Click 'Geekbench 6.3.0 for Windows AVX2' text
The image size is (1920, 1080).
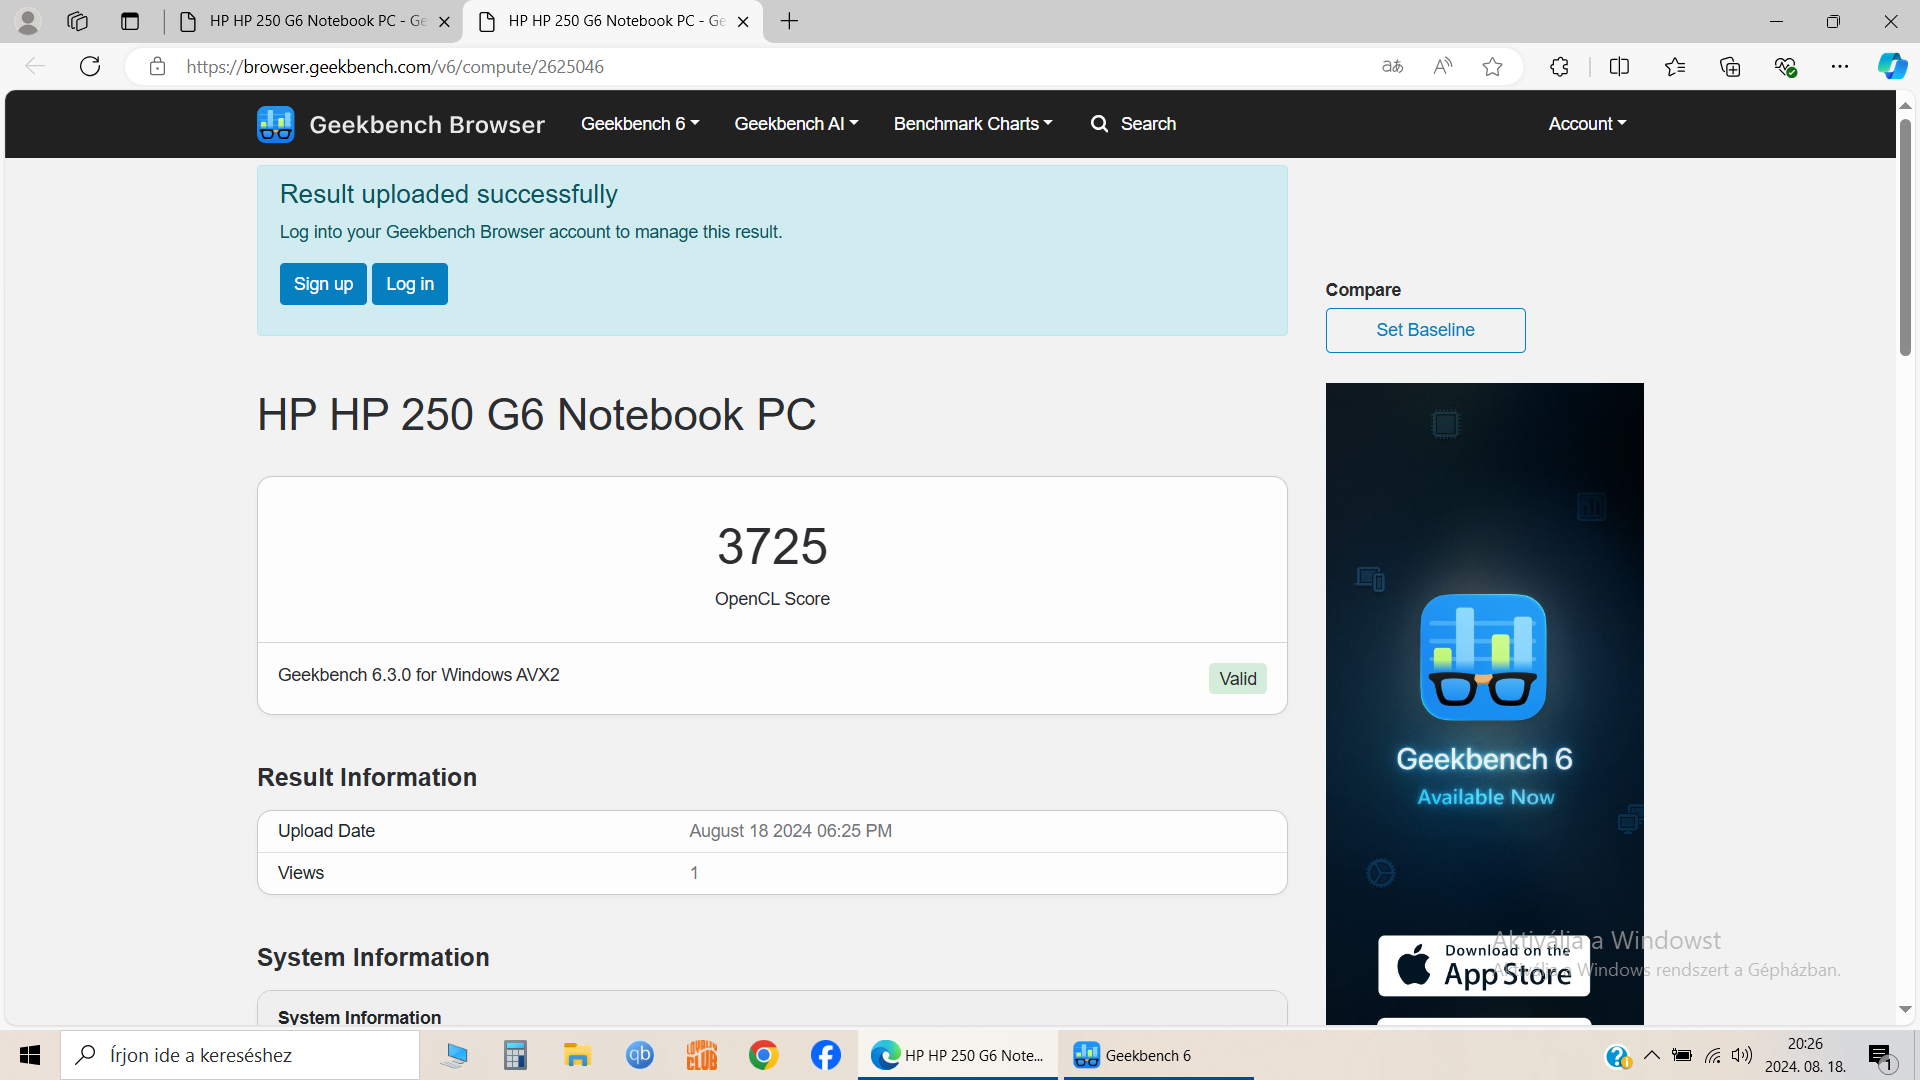pyautogui.click(x=418, y=675)
